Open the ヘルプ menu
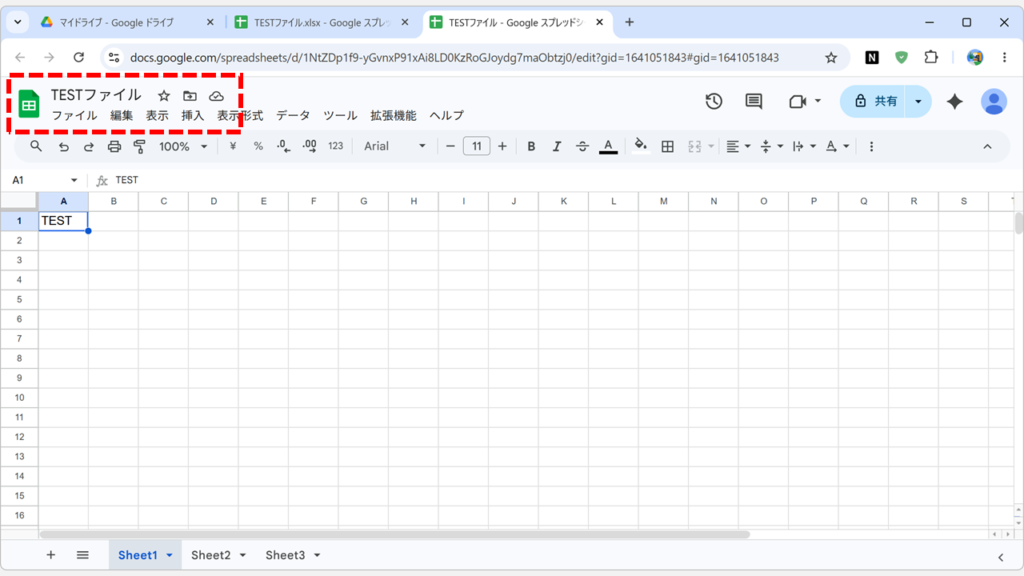The width and height of the screenshot is (1024, 576). point(447,116)
